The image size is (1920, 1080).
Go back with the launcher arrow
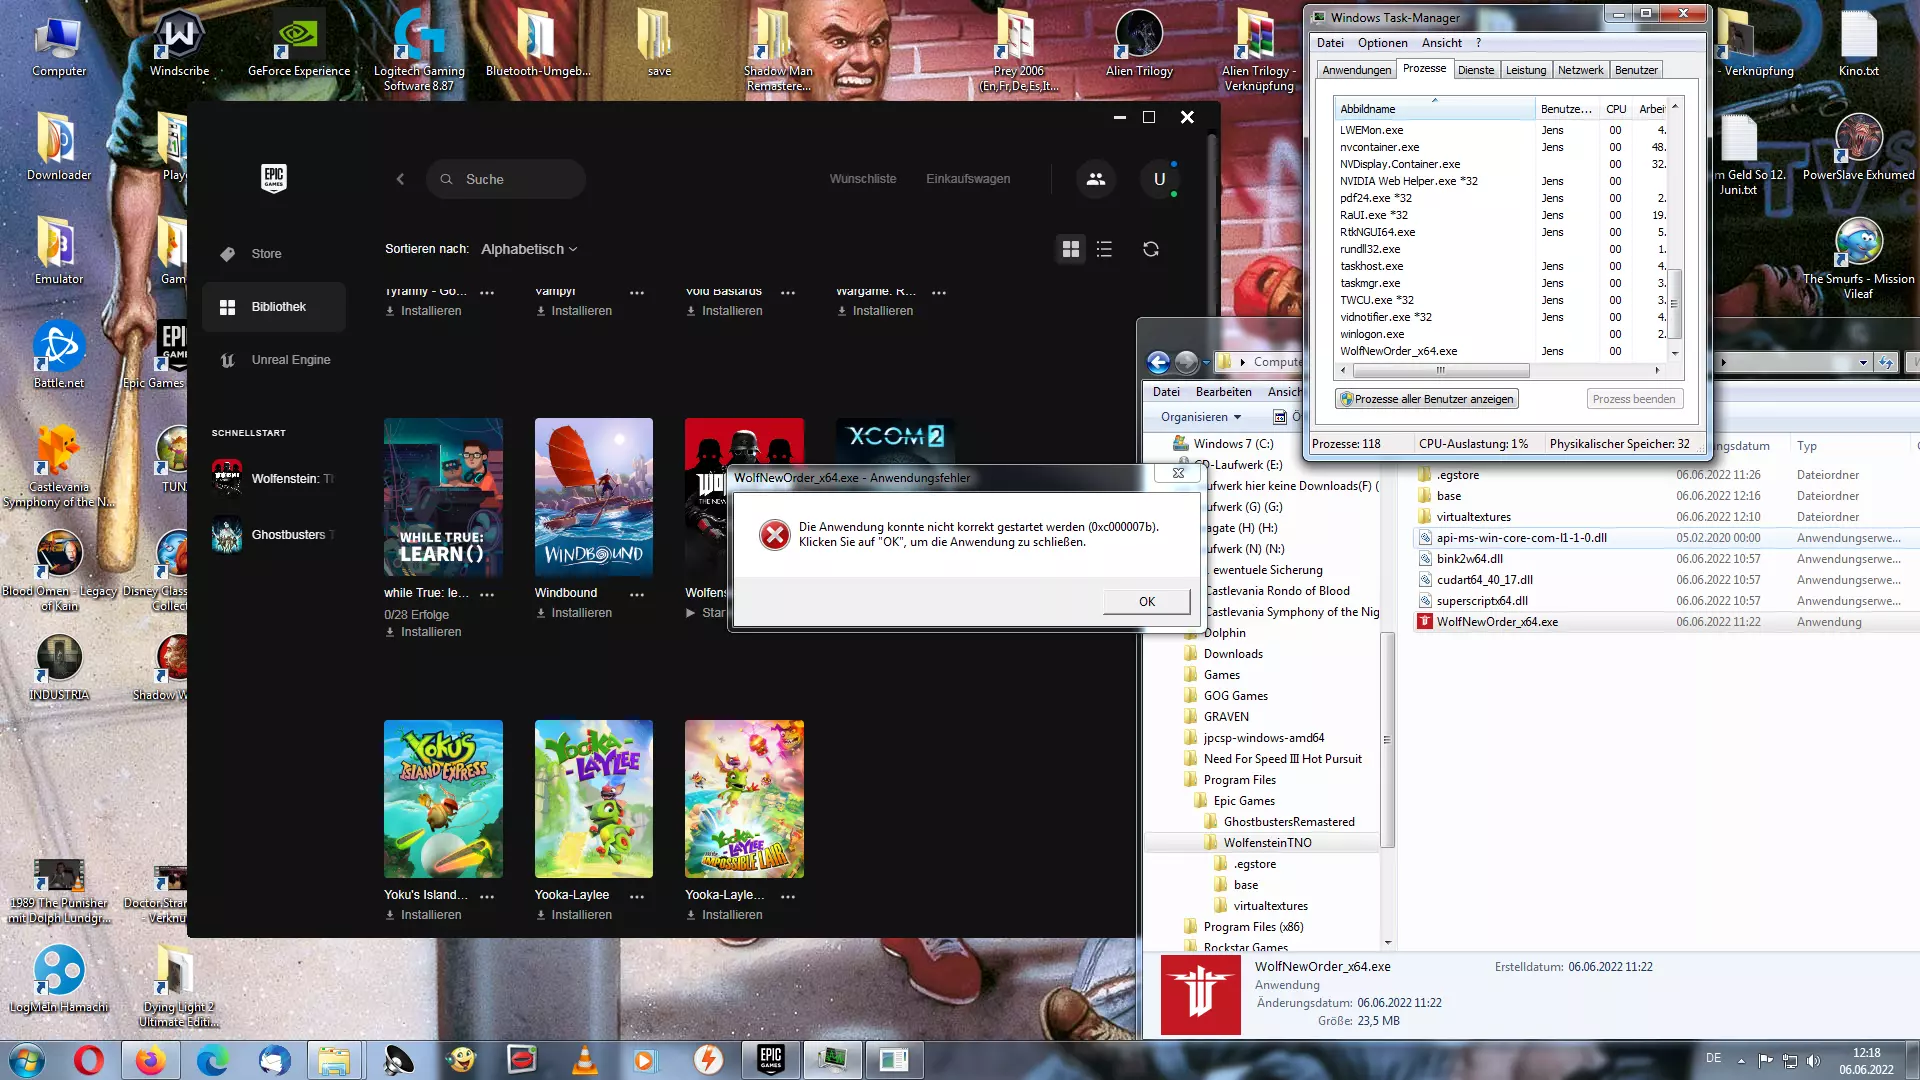coord(400,179)
